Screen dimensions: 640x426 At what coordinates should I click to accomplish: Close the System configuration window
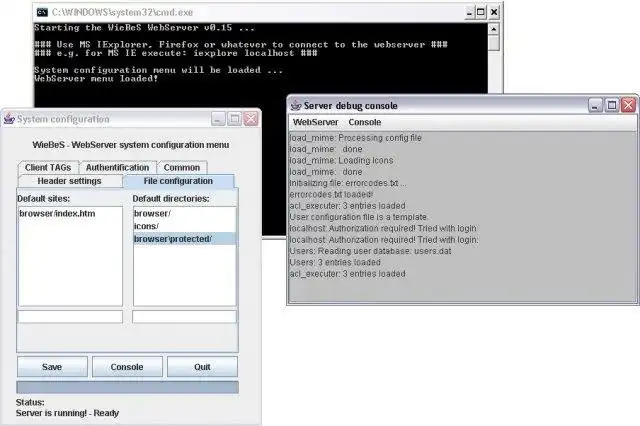251,119
